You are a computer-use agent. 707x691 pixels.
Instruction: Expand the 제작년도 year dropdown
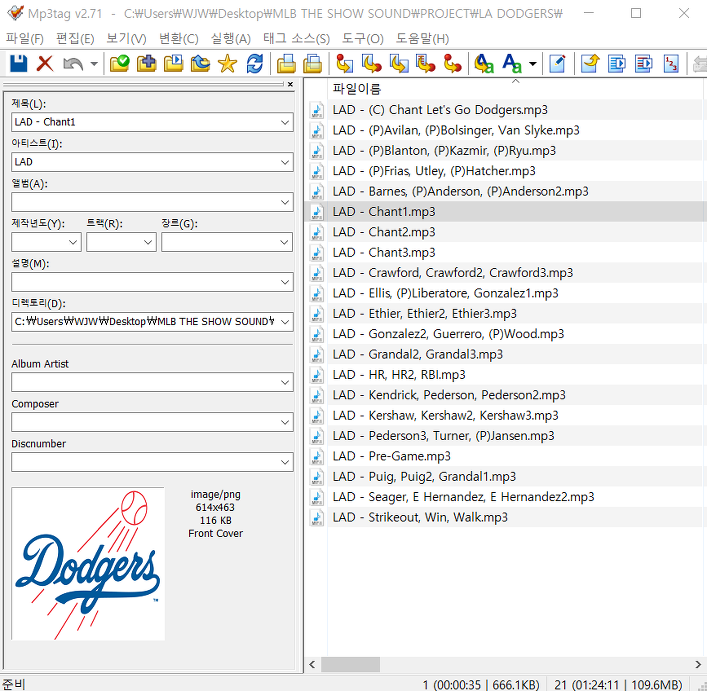73,242
